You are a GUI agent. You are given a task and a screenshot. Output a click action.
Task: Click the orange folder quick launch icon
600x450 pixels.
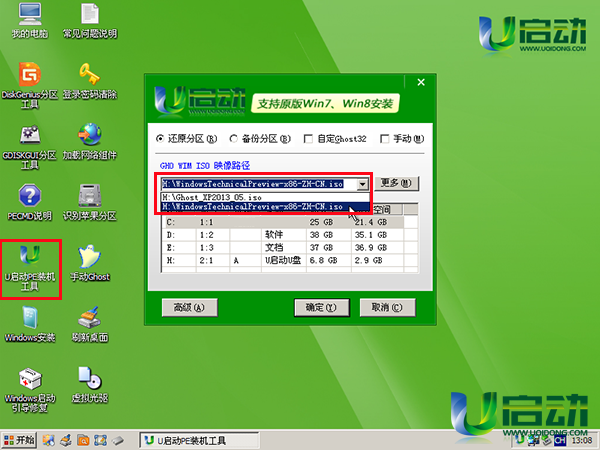tap(83, 440)
